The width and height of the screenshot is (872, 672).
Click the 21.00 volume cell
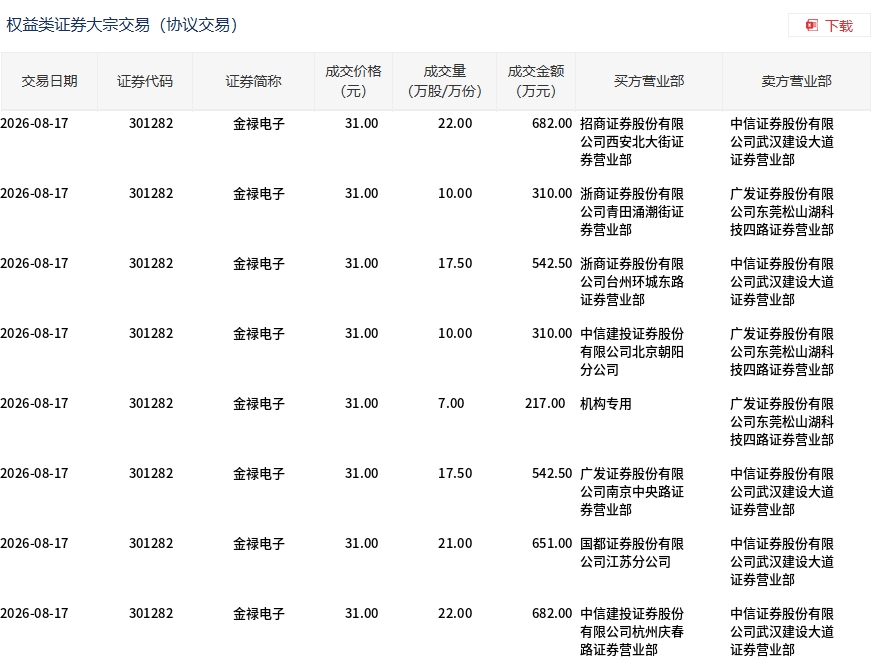(x=455, y=543)
